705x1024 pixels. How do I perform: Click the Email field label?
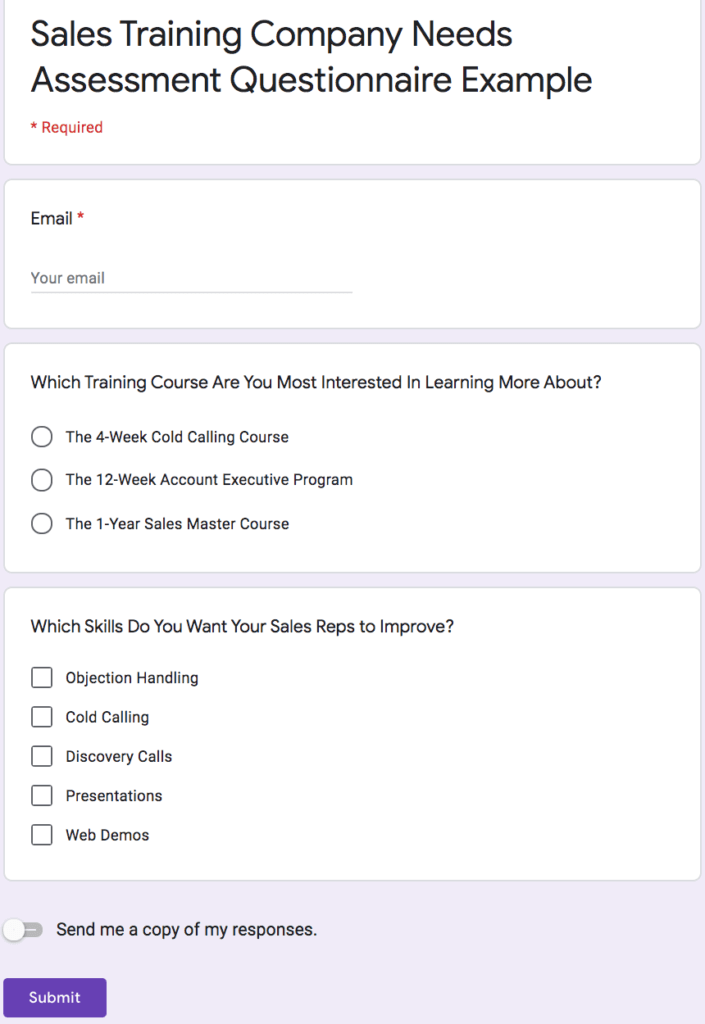click(52, 219)
